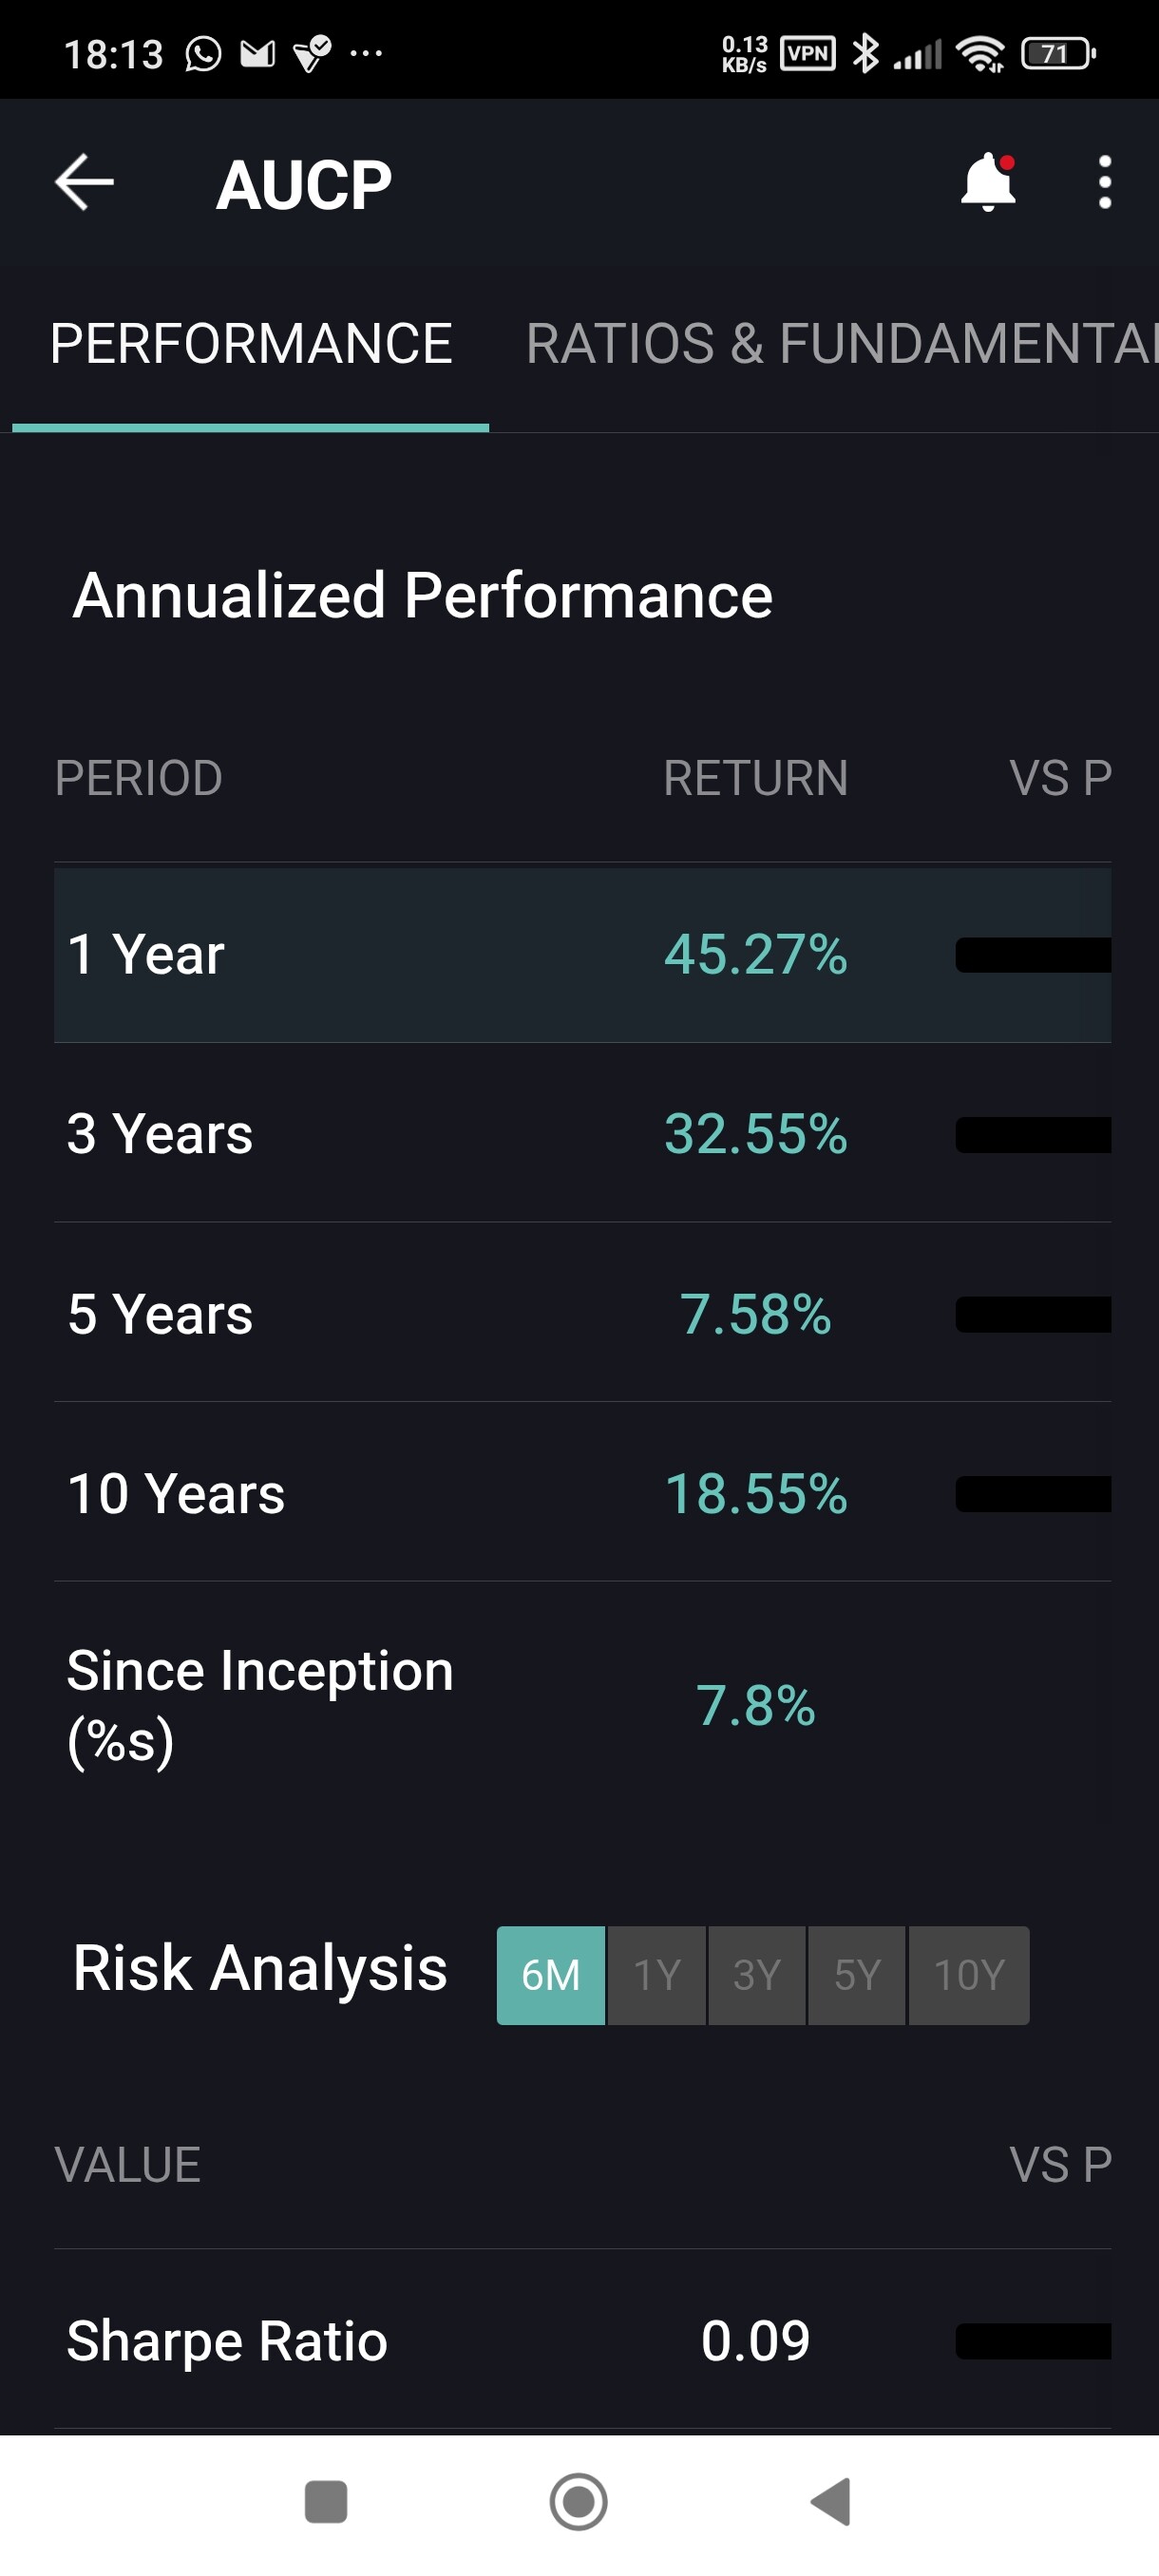Select the 1Y risk period
Screen dimensions: 1159x2576
(x=657, y=1975)
